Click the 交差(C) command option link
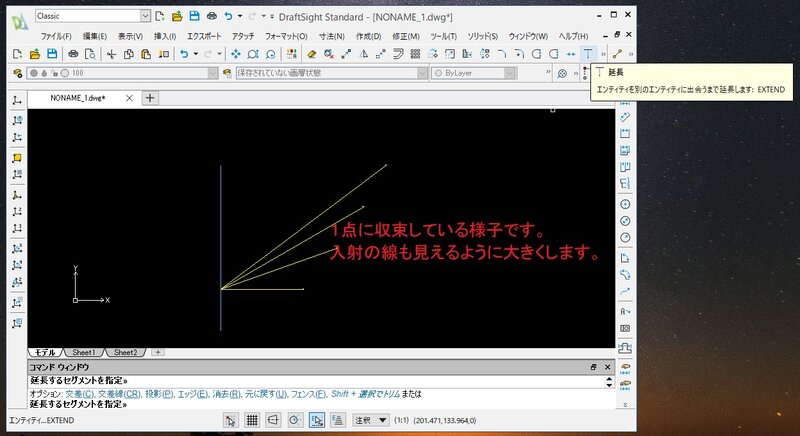The width and height of the screenshot is (800, 436). 80,394
